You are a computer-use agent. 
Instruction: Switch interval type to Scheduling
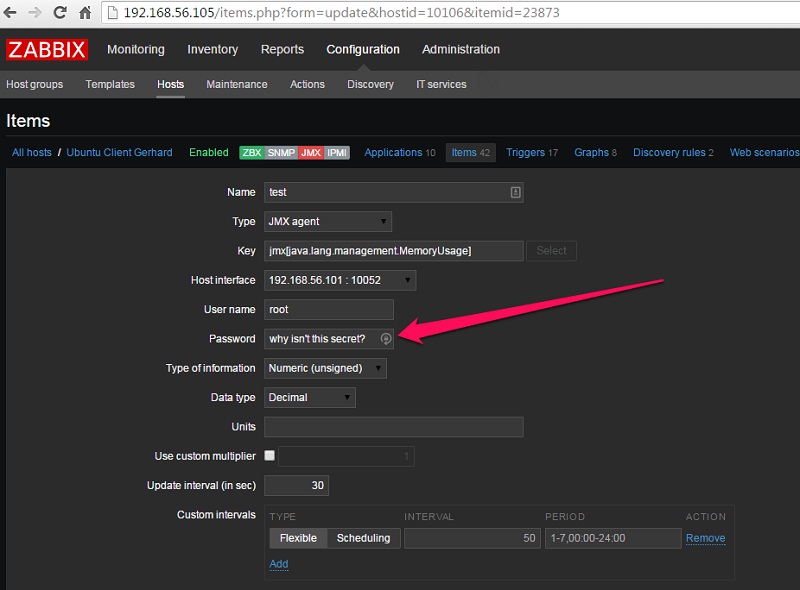tap(363, 538)
